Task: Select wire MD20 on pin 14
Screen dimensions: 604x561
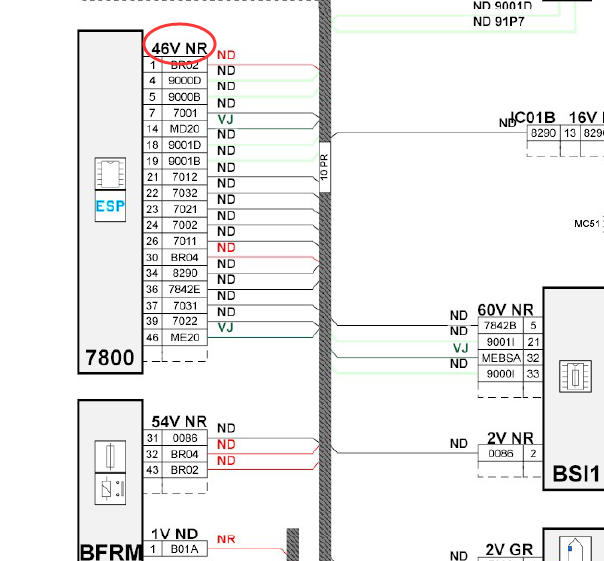Action: (x=185, y=129)
